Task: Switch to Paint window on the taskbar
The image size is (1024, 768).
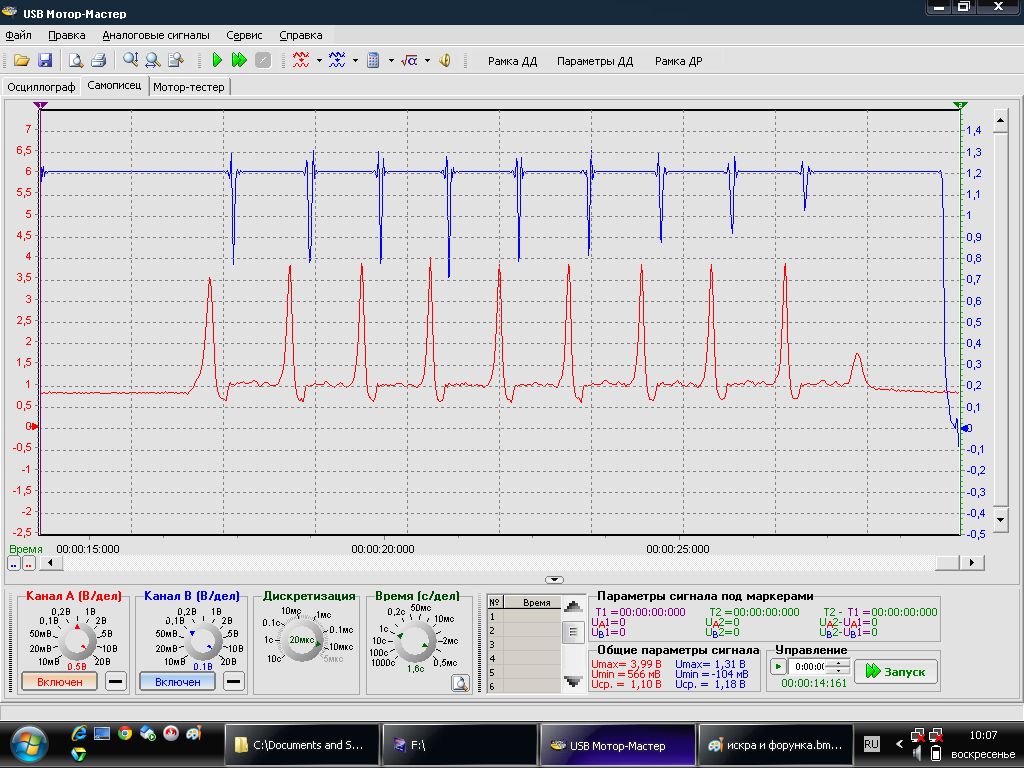Action: click(776, 745)
